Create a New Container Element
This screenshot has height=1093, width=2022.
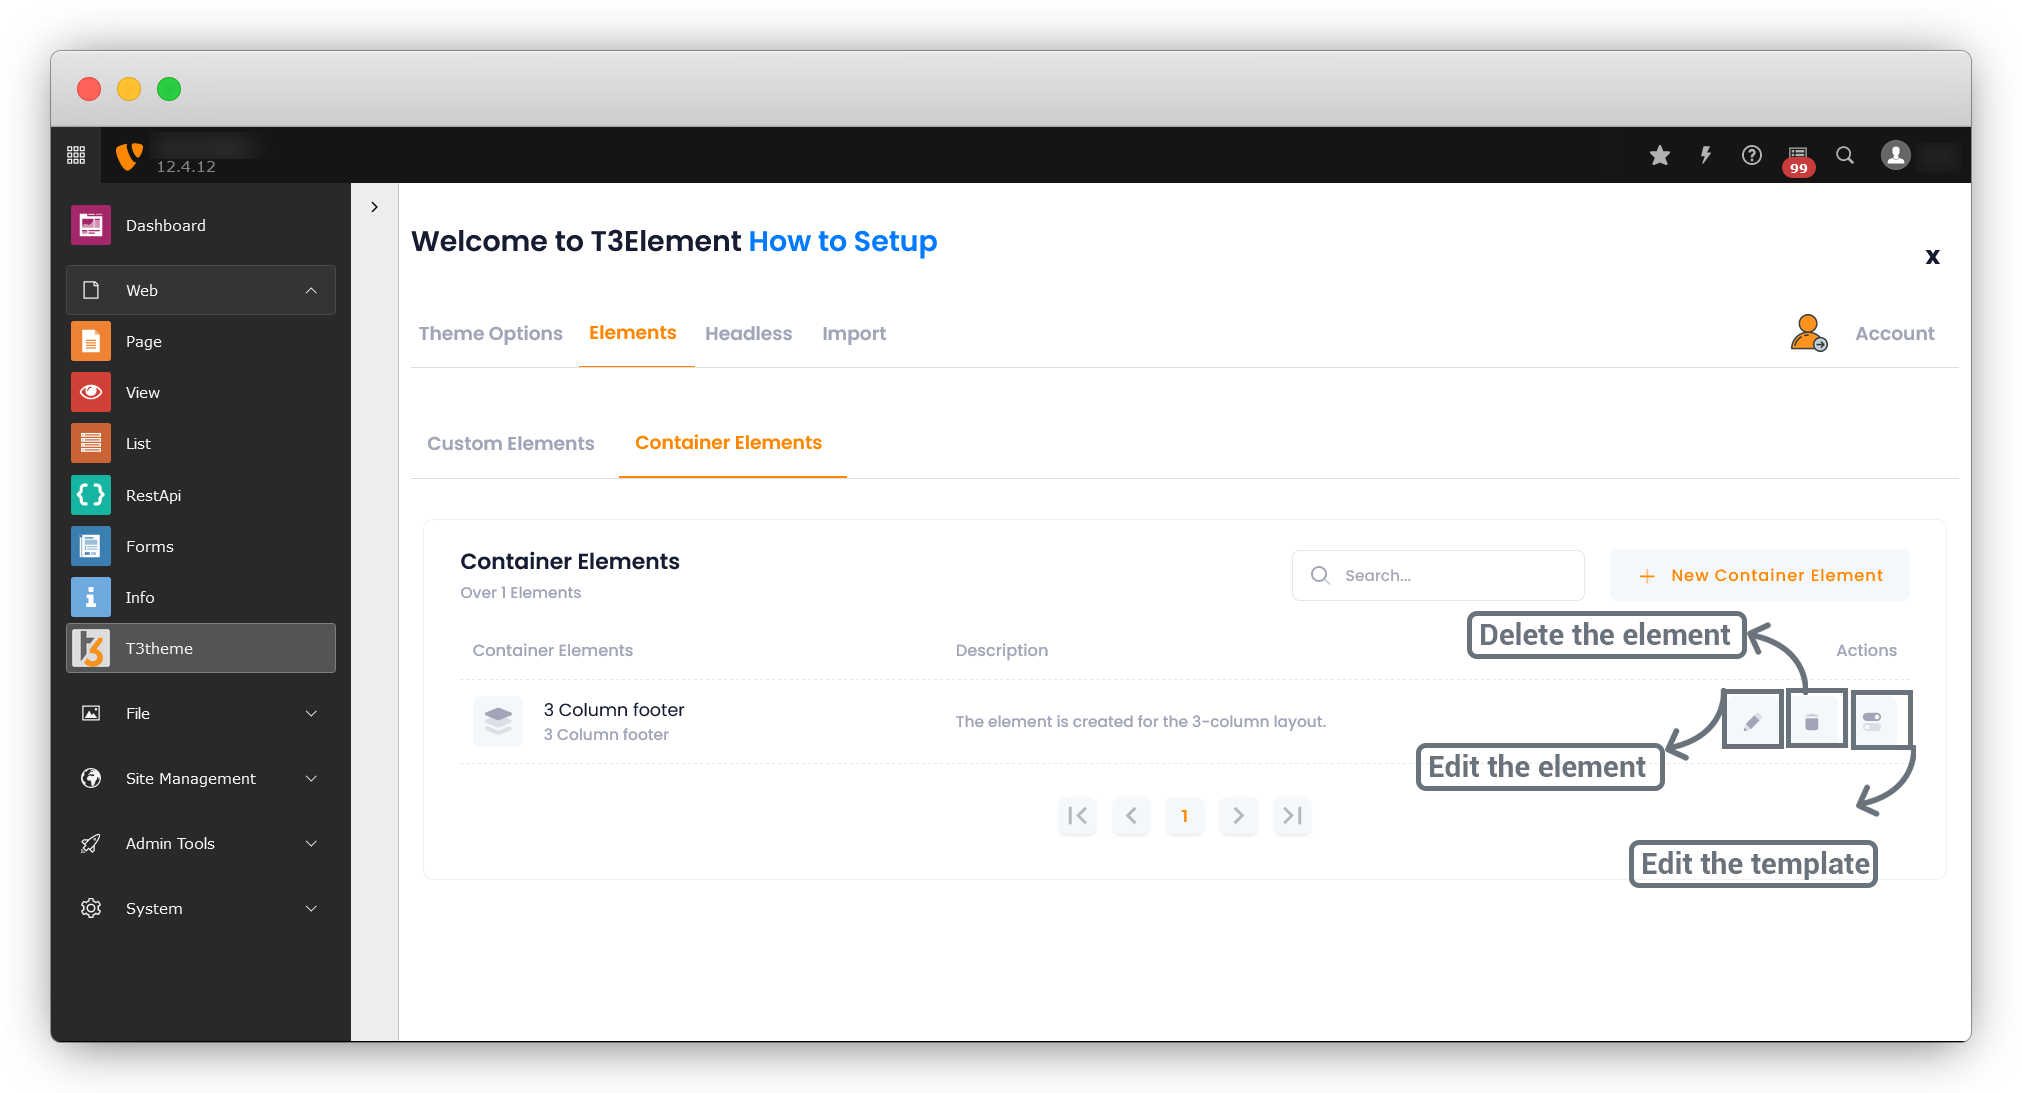(x=1760, y=576)
